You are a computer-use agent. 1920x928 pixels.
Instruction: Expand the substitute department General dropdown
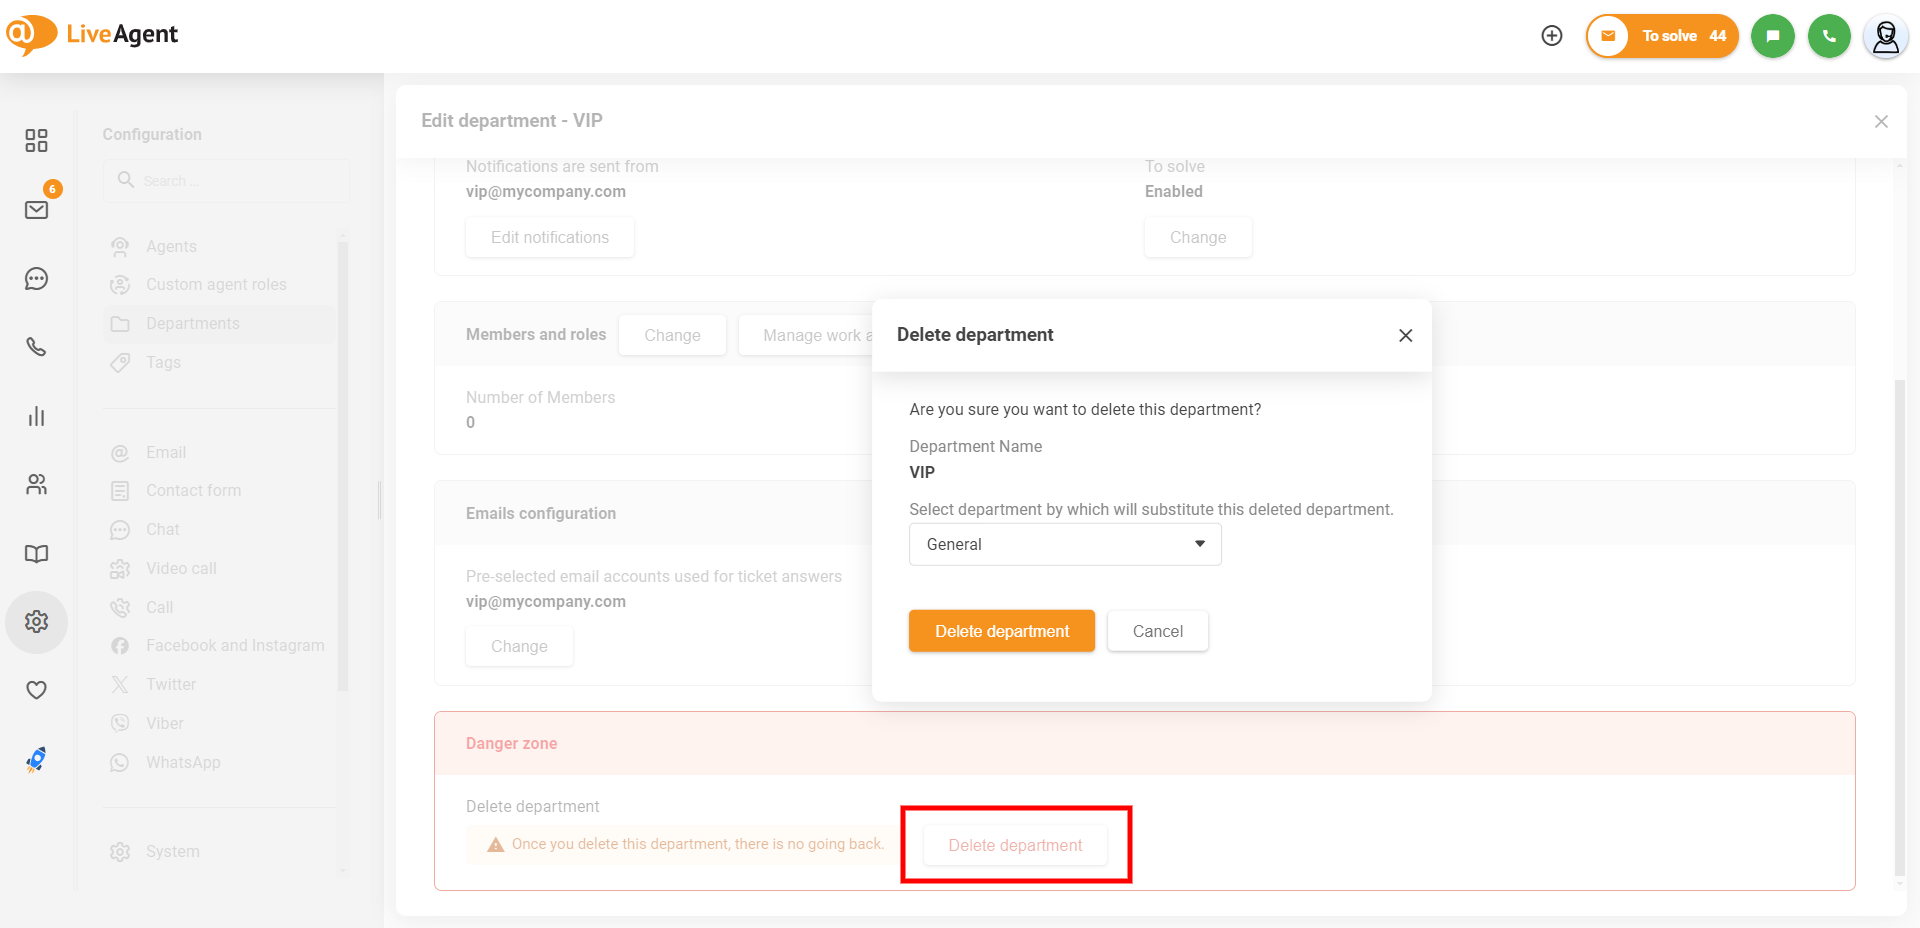tap(1065, 544)
